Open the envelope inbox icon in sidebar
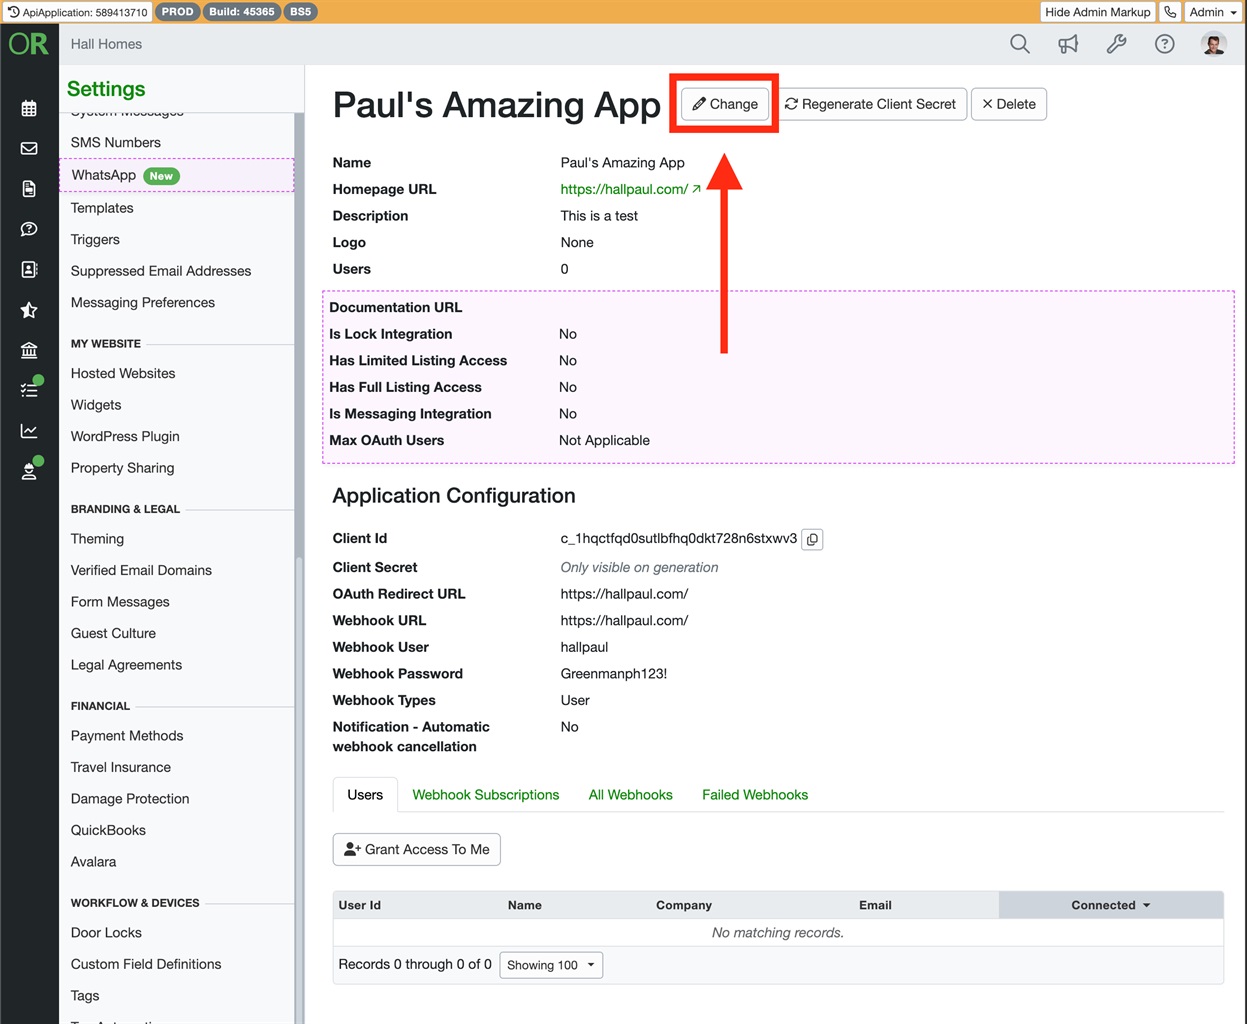Image resolution: width=1247 pixels, height=1024 pixels. pyautogui.click(x=29, y=148)
